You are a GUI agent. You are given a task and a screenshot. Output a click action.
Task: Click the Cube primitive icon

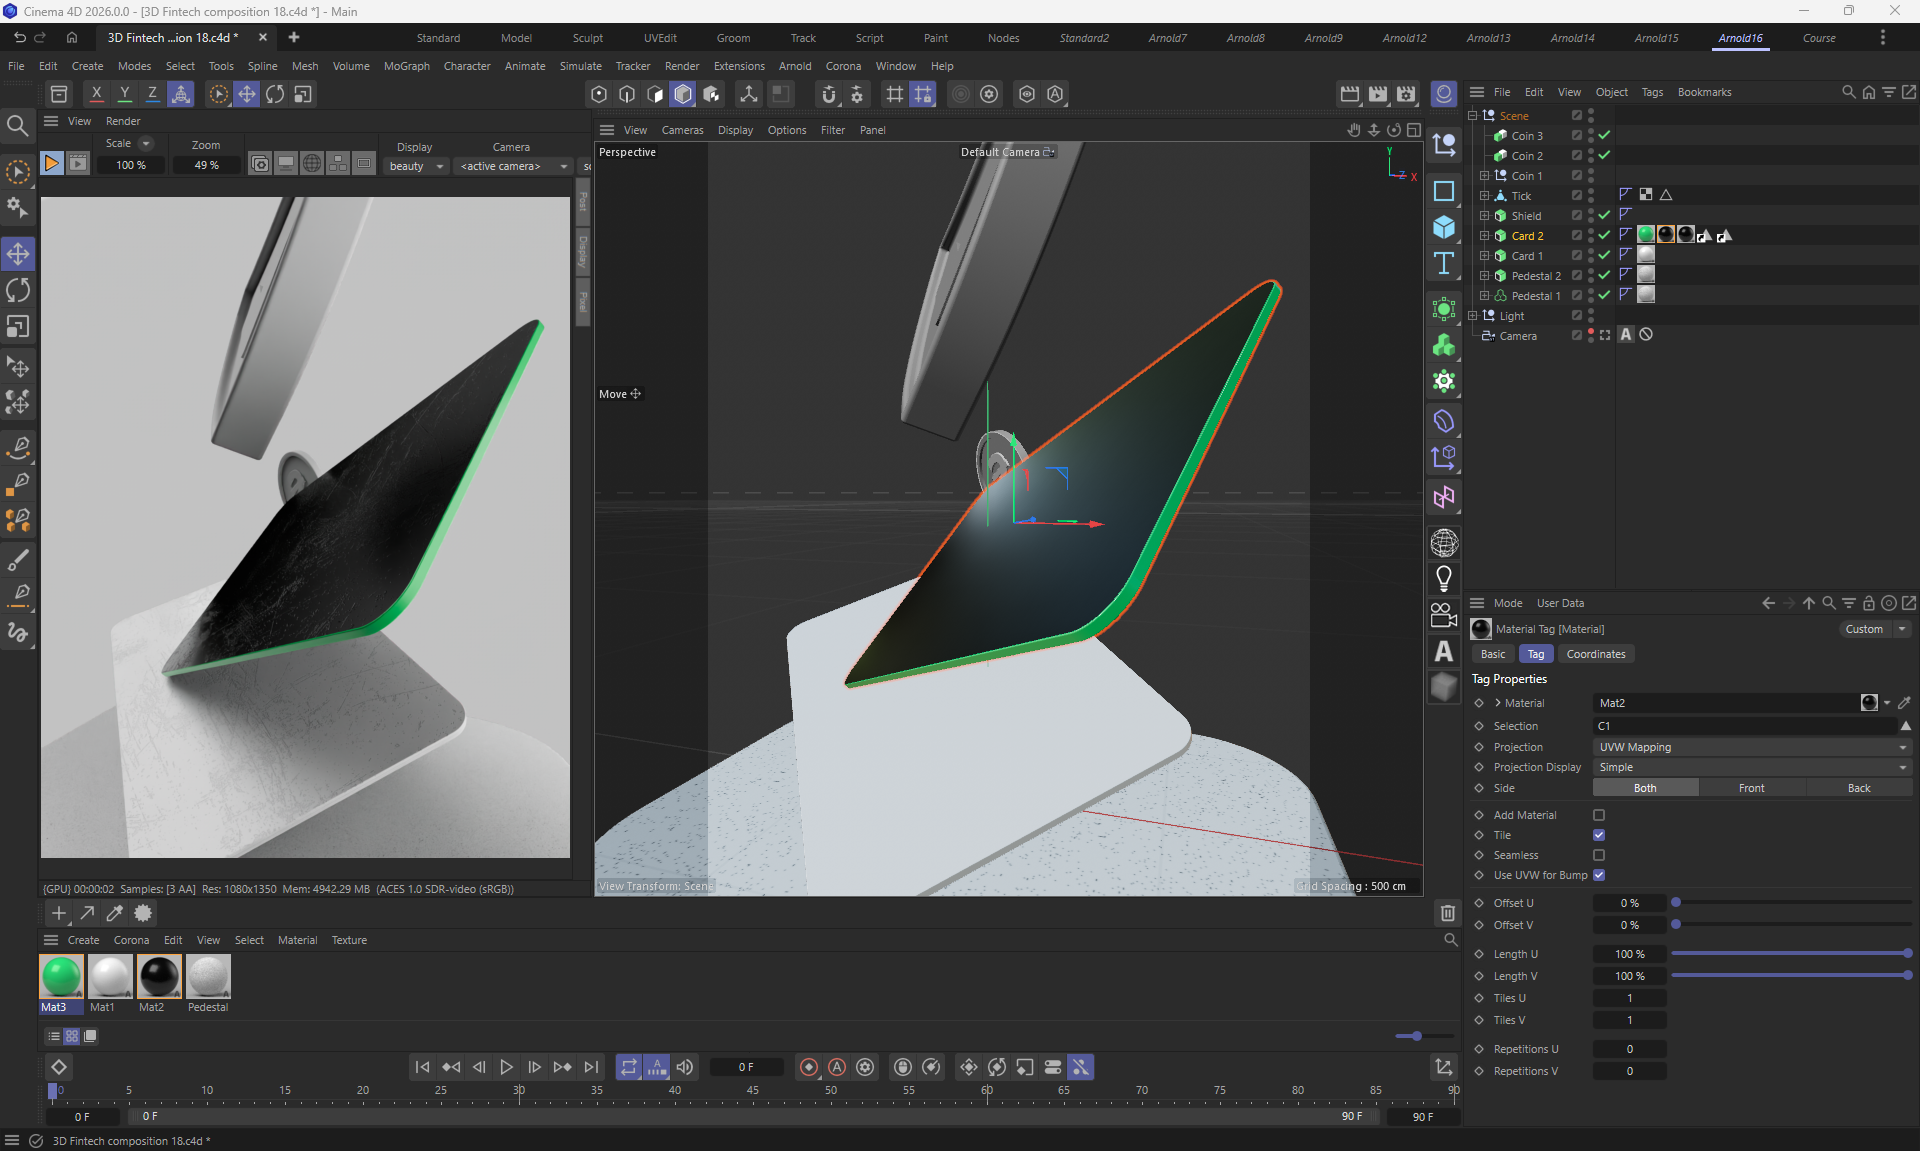click(x=1443, y=228)
